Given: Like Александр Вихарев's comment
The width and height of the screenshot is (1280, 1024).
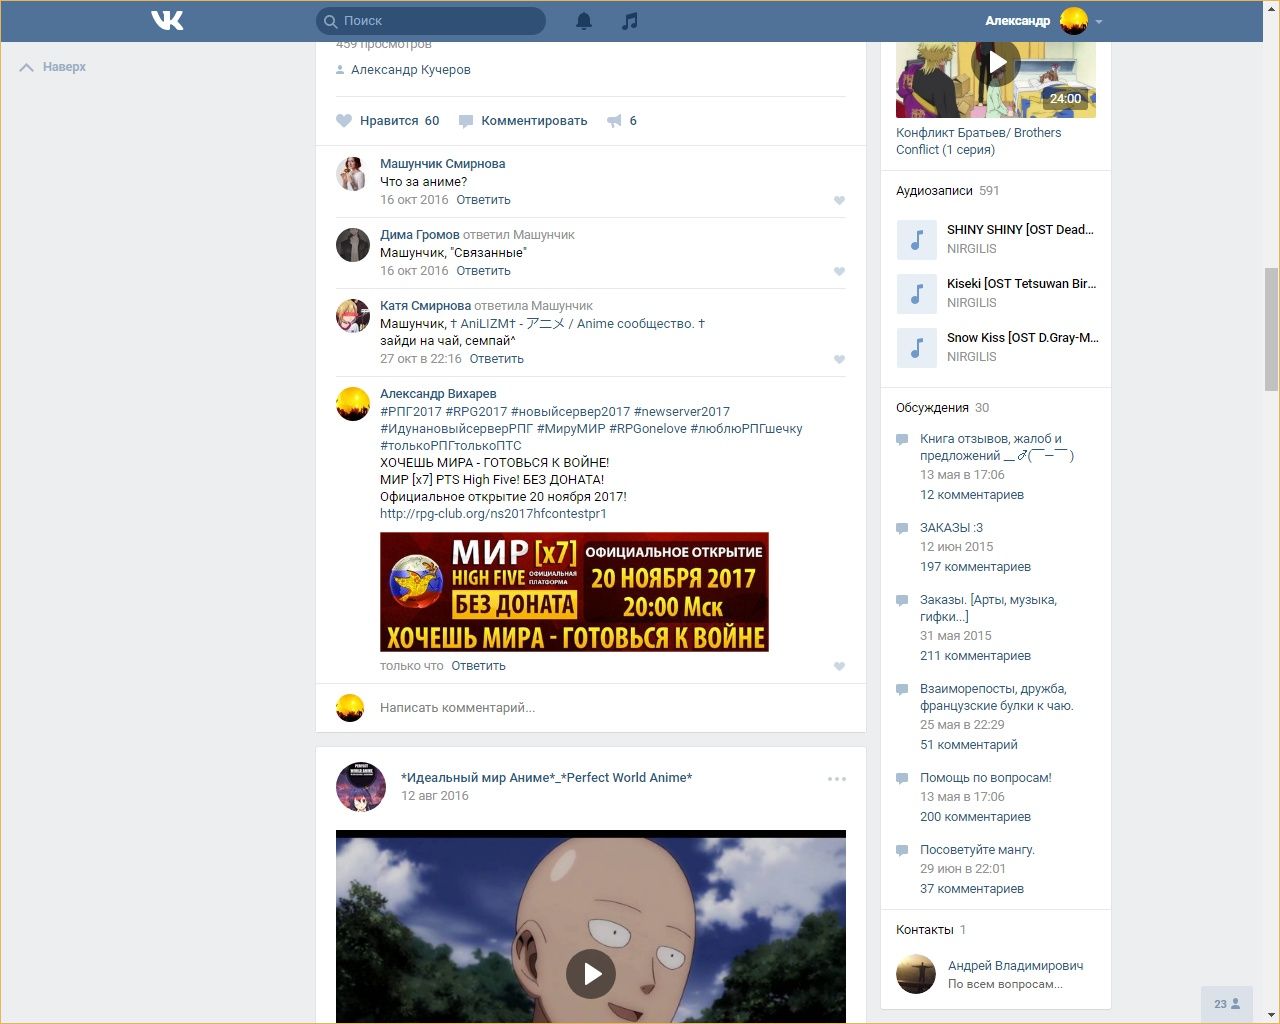Looking at the screenshot, I should (839, 666).
